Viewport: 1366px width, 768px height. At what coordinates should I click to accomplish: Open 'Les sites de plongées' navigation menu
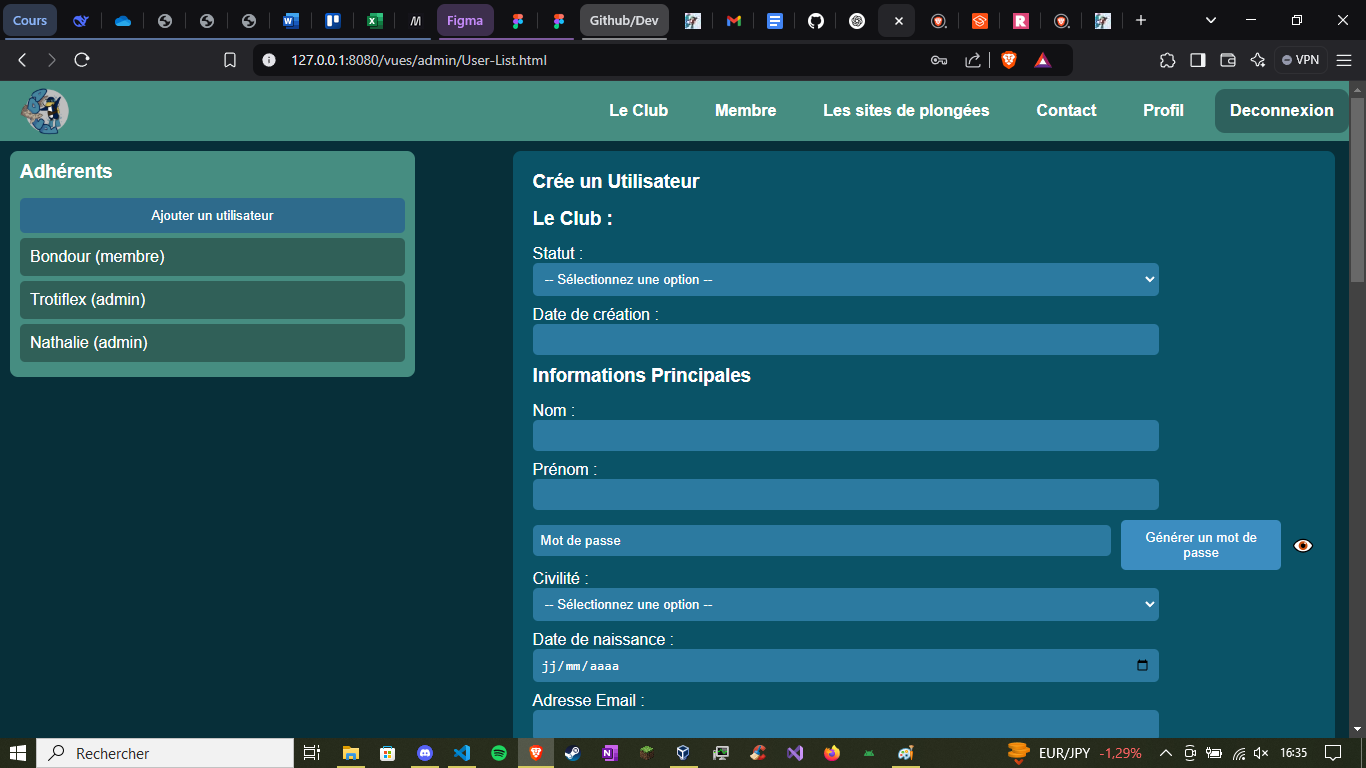(x=906, y=111)
